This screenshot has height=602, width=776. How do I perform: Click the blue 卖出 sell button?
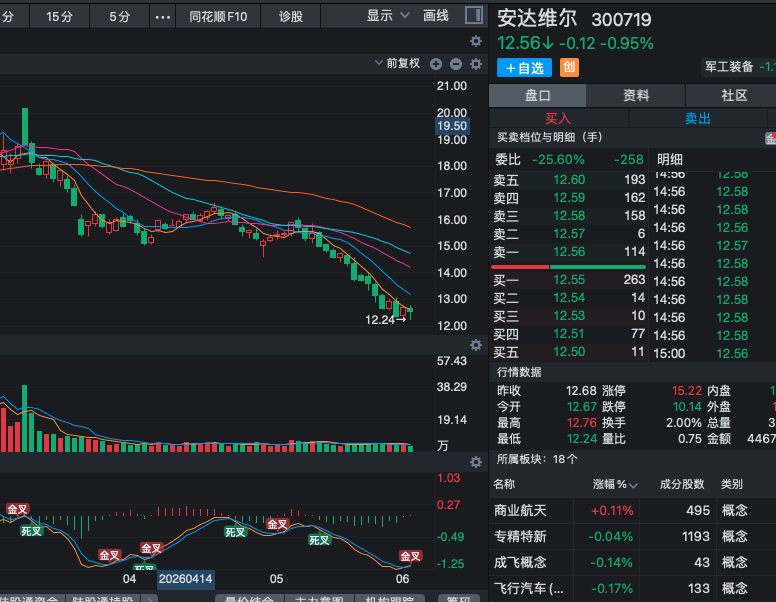pyautogui.click(x=697, y=118)
